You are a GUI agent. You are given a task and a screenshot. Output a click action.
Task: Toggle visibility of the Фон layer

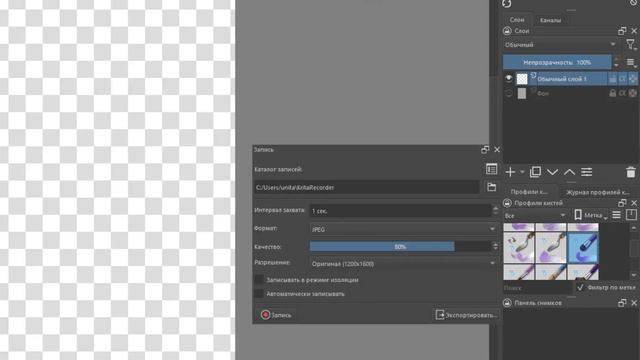click(509, 93)
